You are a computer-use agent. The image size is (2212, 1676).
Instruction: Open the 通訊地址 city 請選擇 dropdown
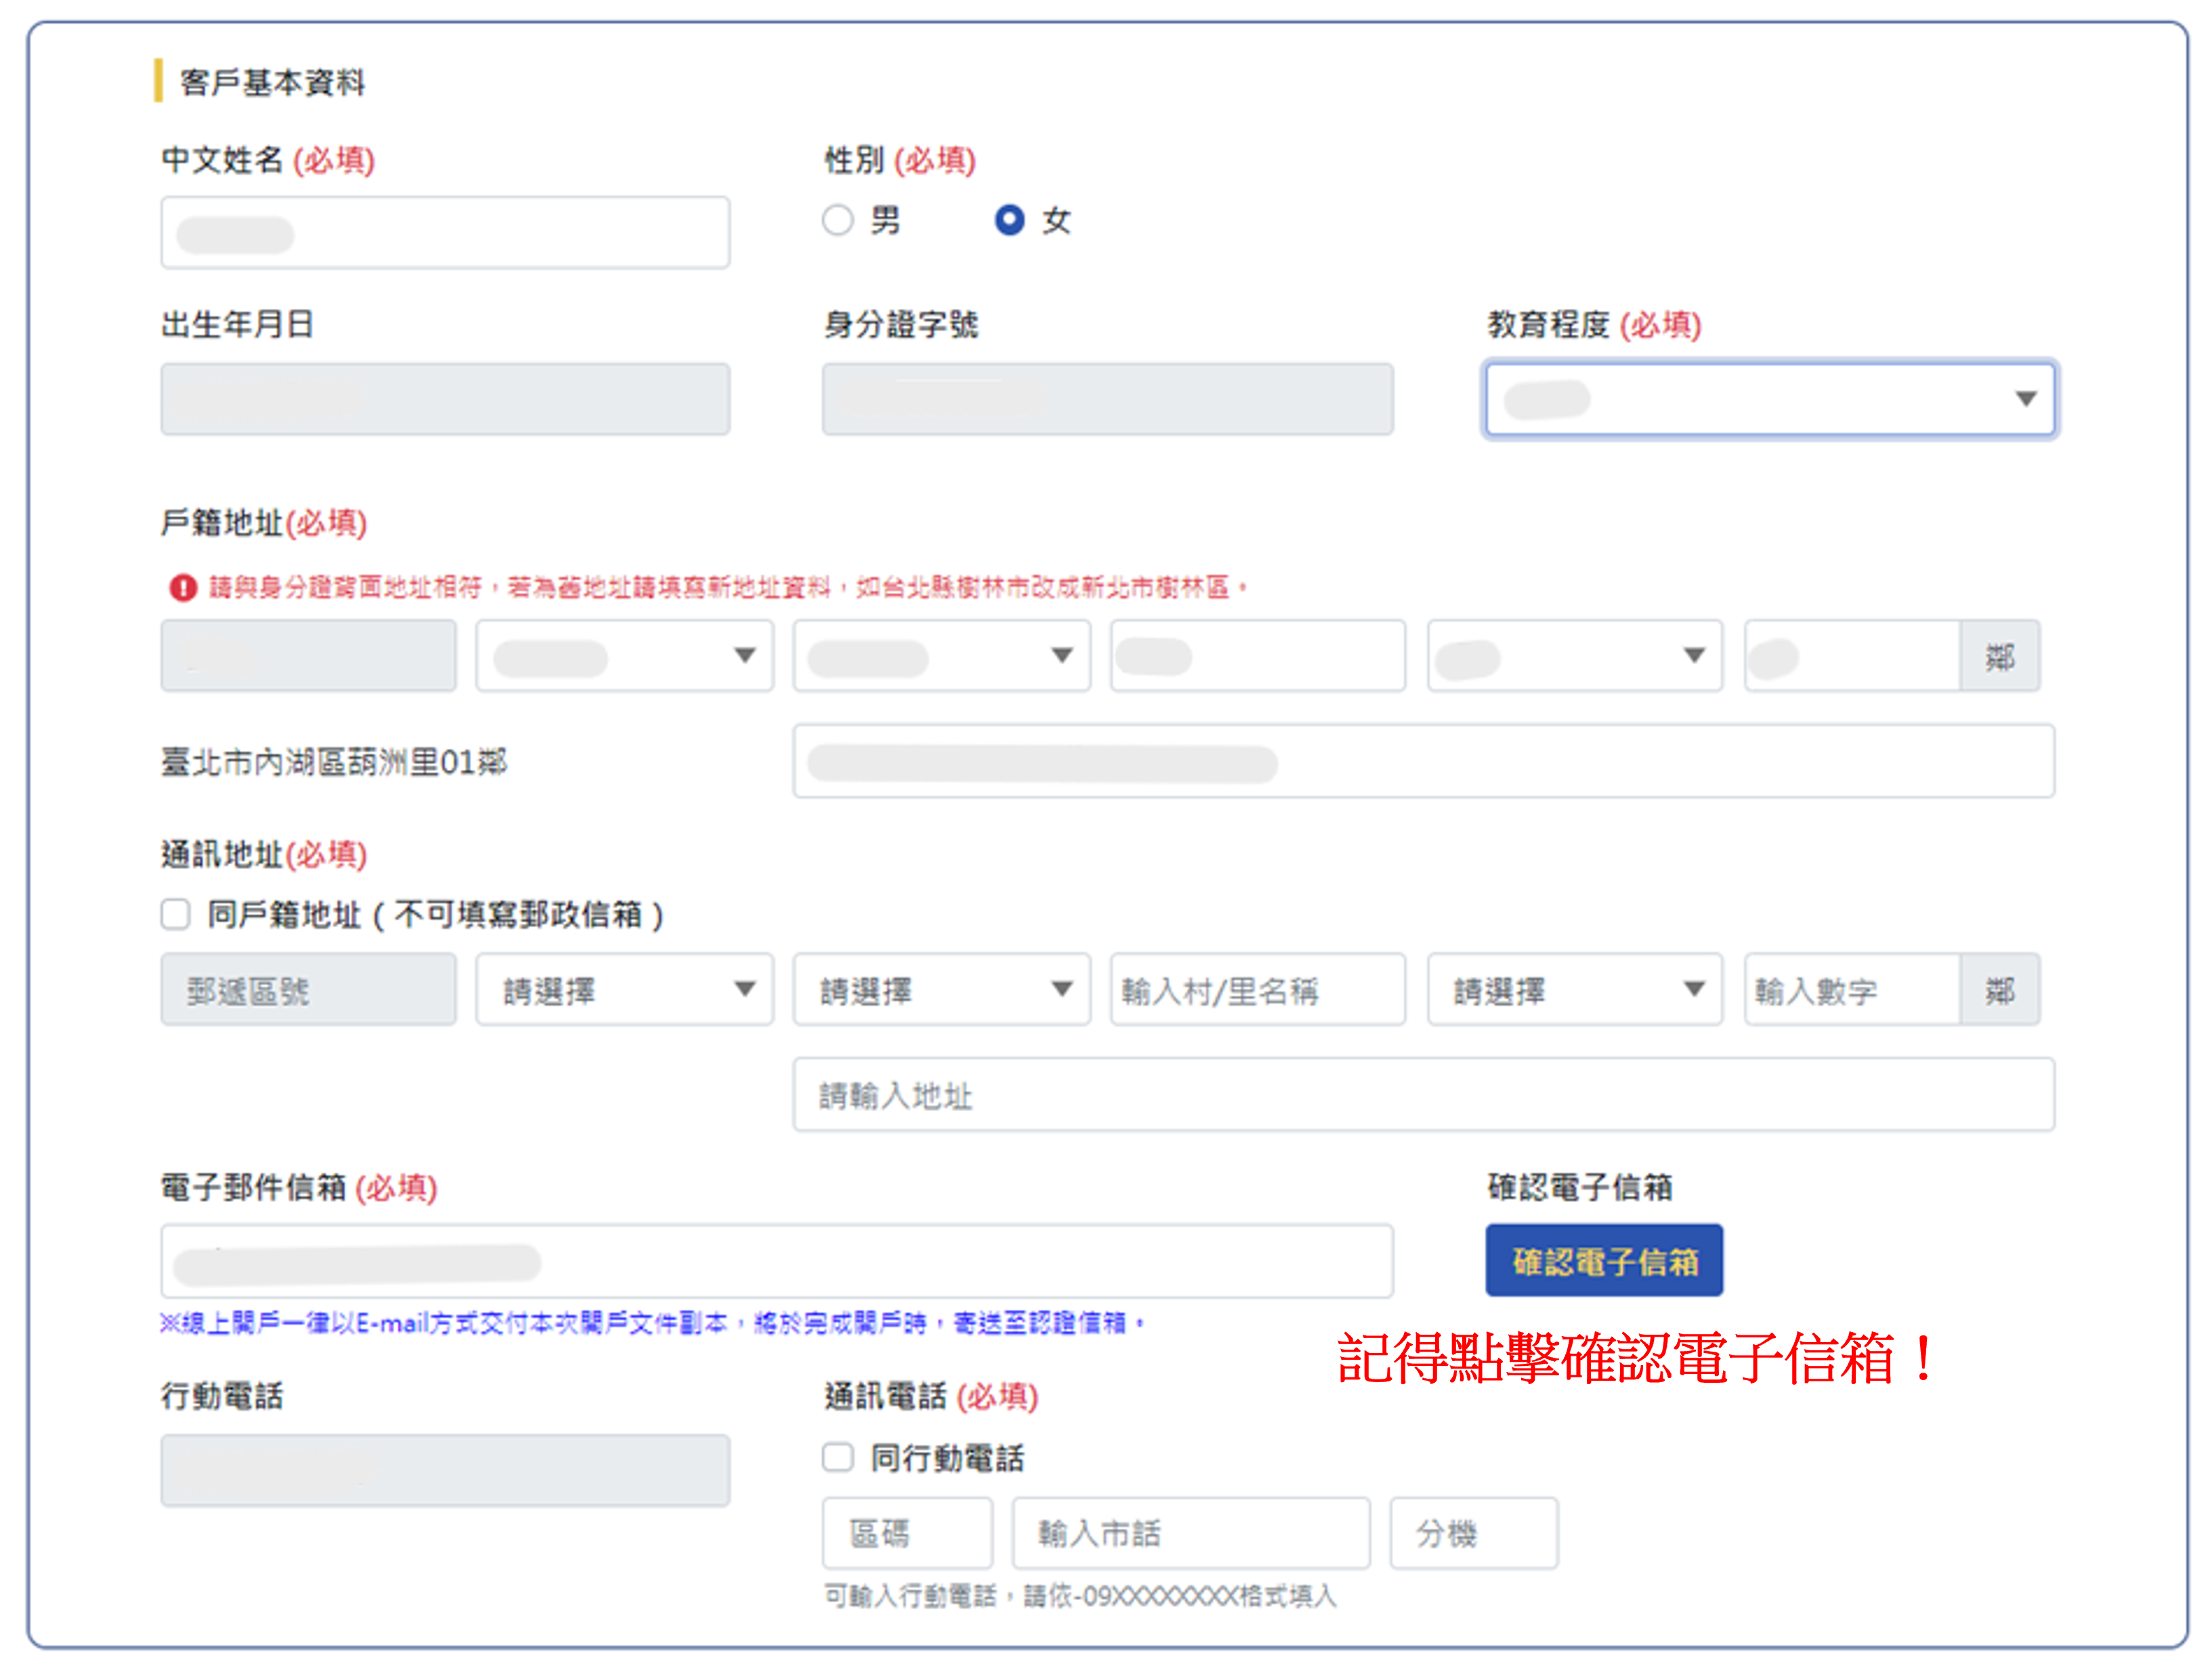pos(624,990)
